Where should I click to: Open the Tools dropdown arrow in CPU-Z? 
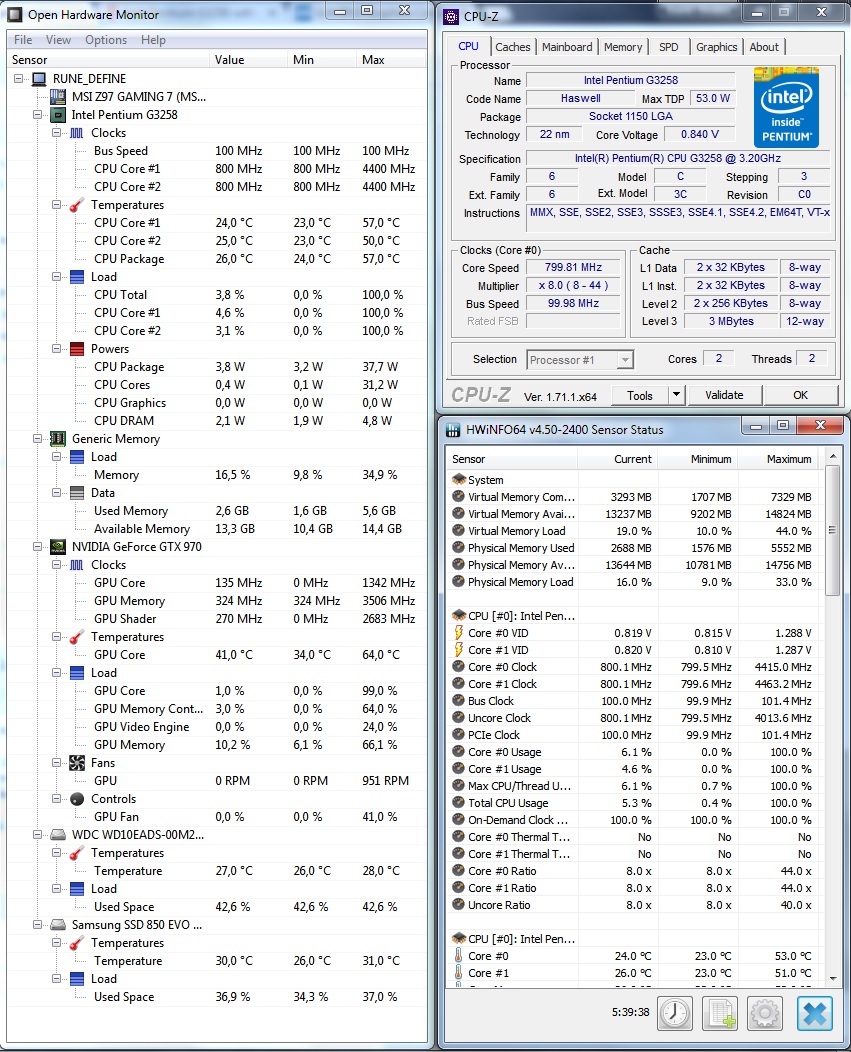[677, 395]
